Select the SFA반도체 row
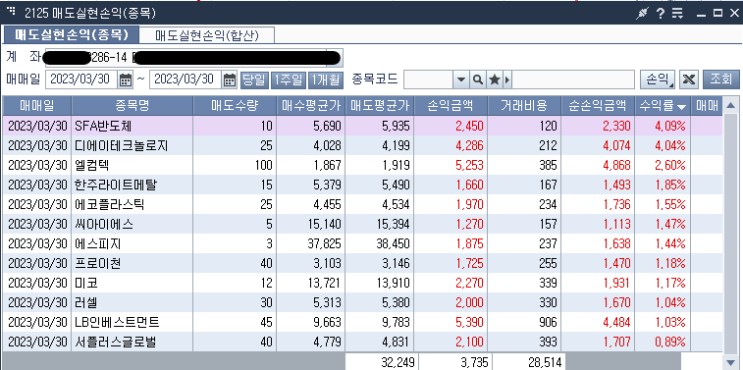743x370 pixels. coord(362,126)
